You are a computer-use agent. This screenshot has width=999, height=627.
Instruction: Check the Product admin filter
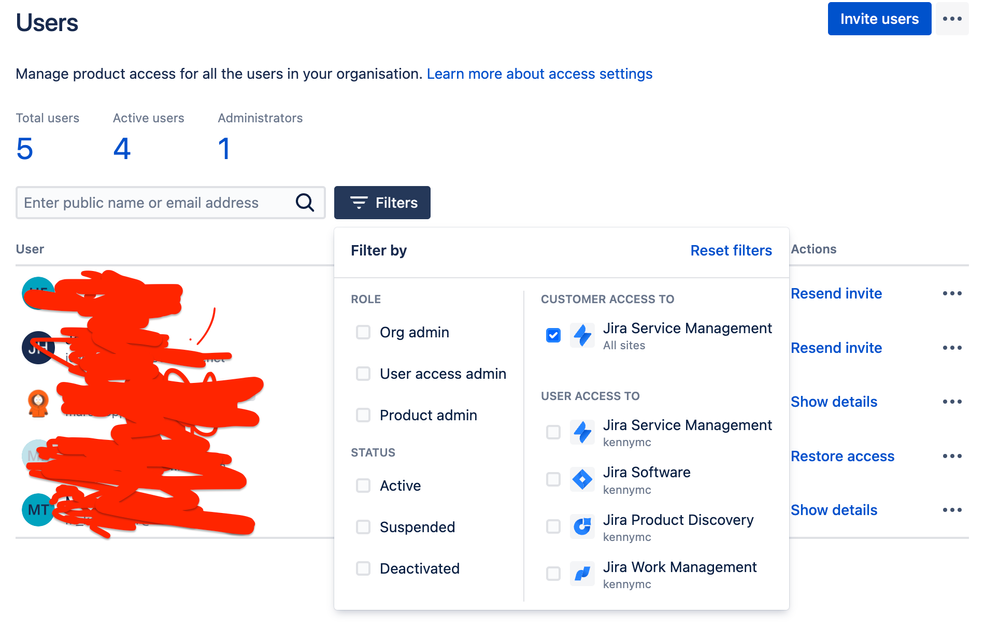coord(363,415)
